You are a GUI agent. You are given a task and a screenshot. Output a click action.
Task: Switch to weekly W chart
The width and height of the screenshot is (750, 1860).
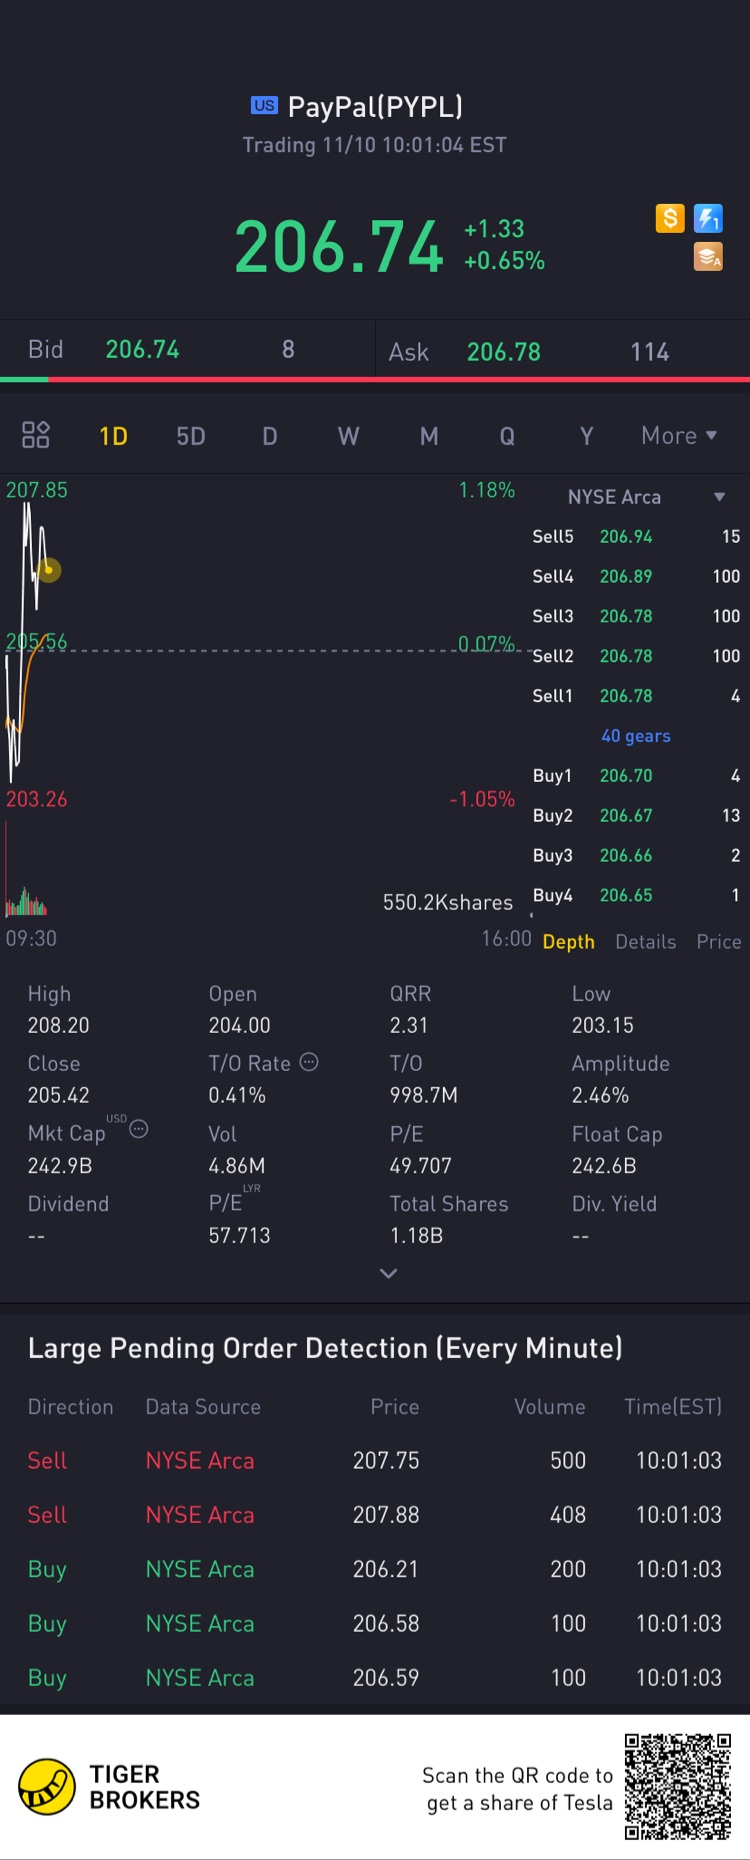pyautogui.click(x=348, y=436)
